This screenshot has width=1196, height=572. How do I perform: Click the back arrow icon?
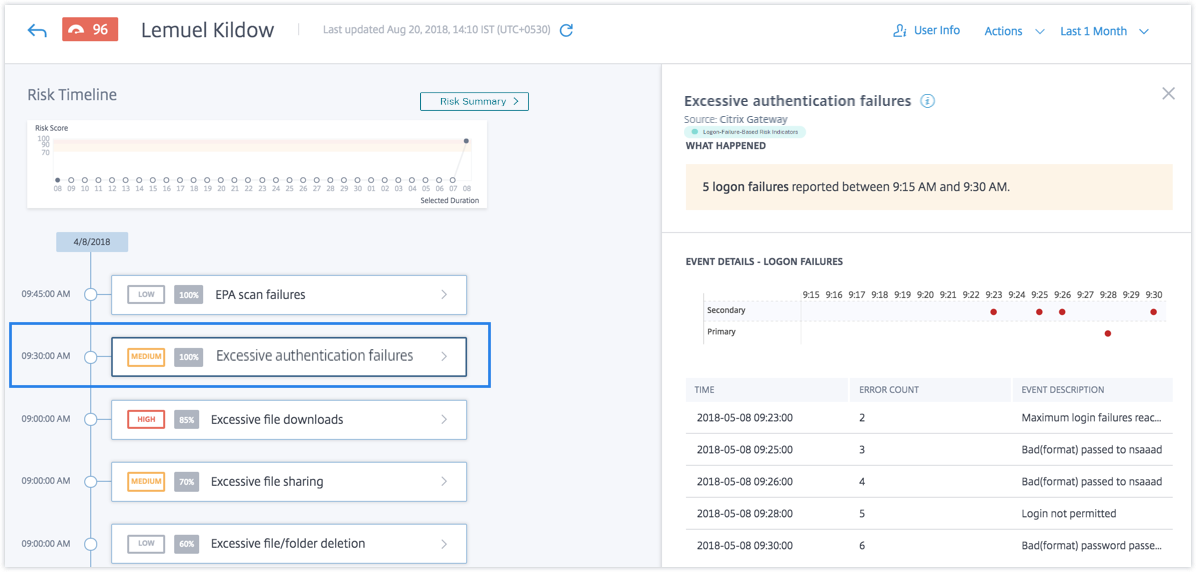click(37, 31)
